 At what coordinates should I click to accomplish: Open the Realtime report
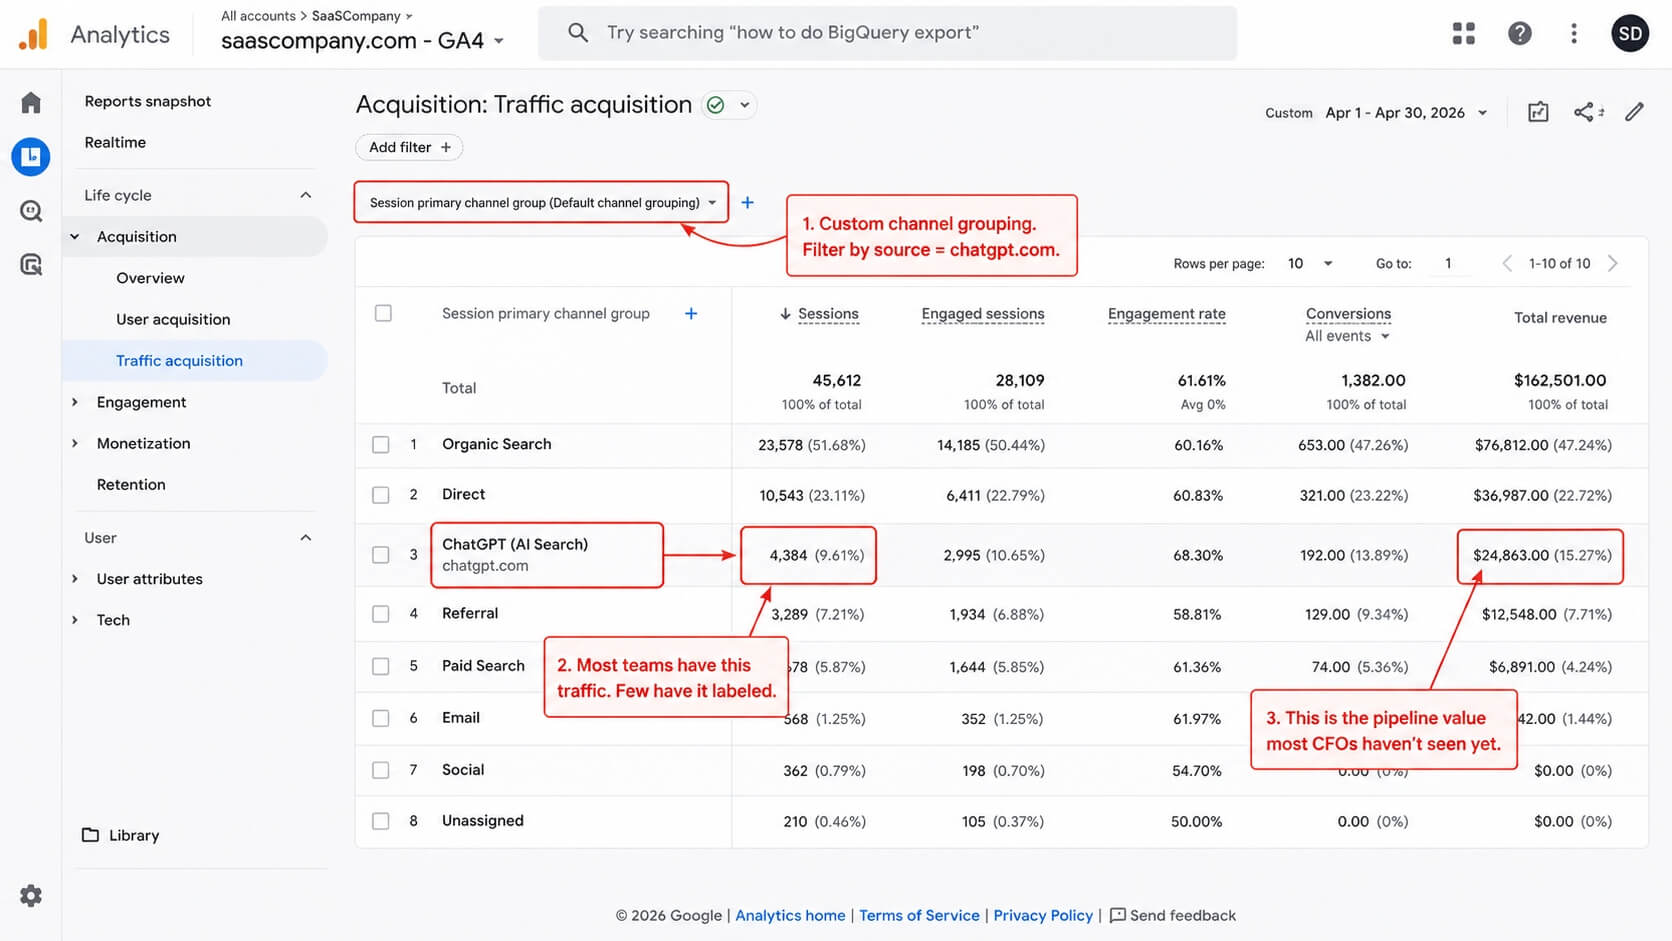(x=115, y=143)
